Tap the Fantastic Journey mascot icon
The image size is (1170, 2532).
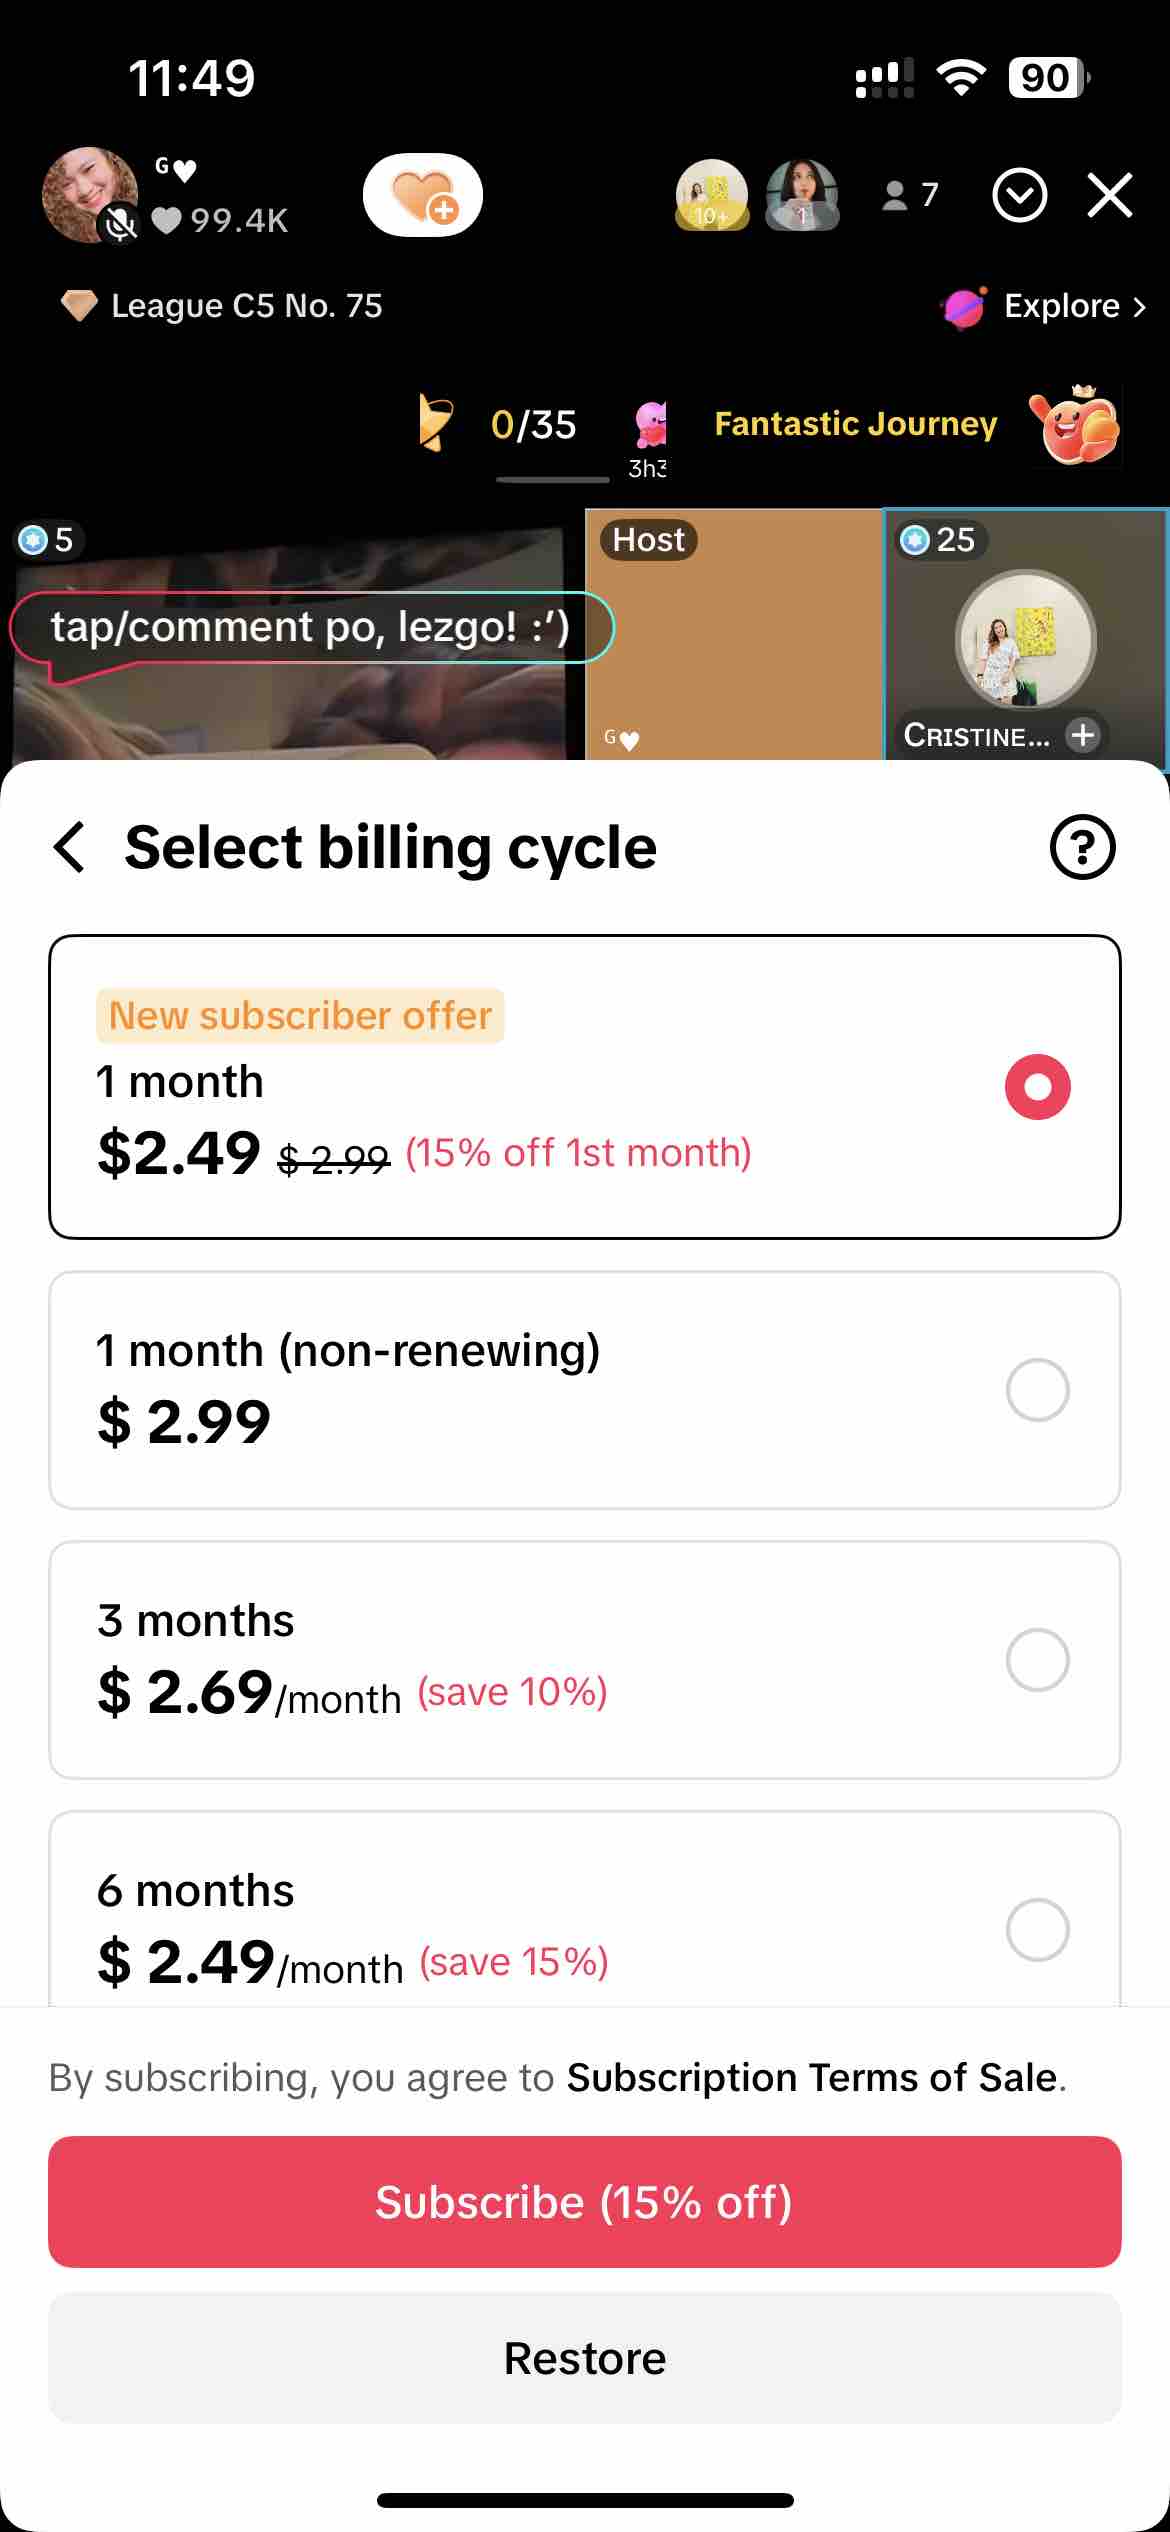(x=1076, y=424)
